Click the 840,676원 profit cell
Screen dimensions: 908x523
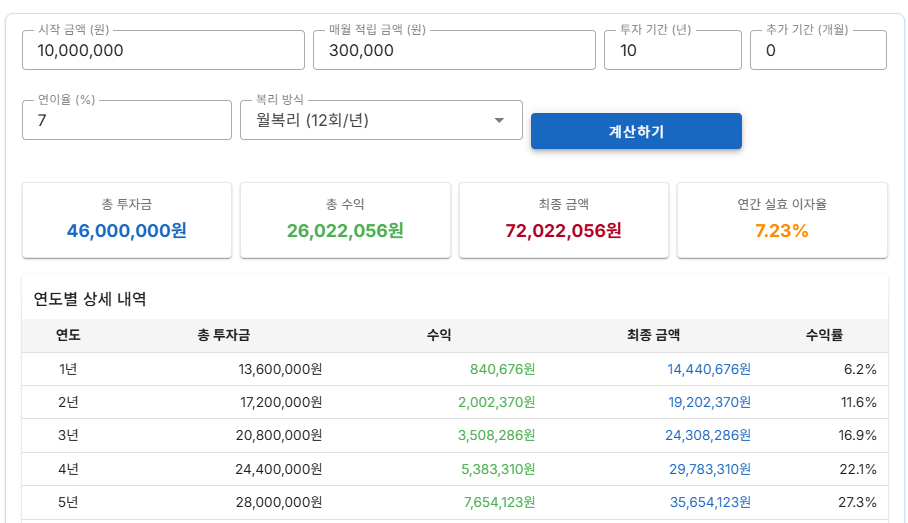click(x=503, y=369)
